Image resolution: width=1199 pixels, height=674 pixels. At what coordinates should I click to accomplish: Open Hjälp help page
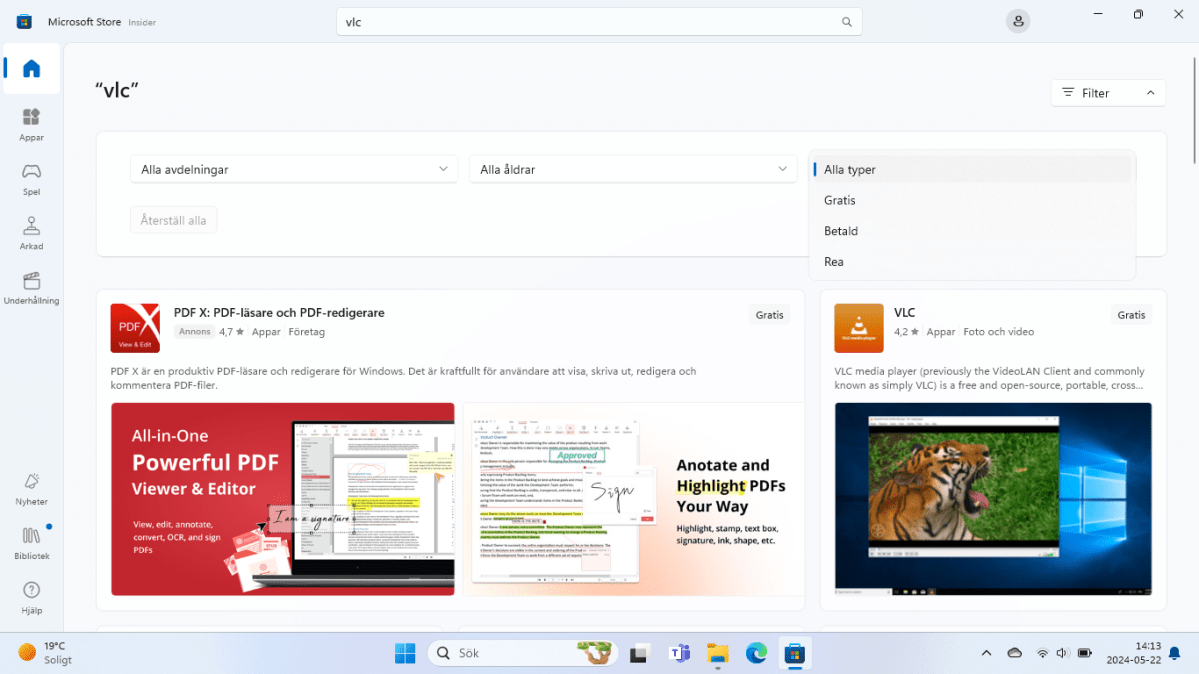[31, 598]
